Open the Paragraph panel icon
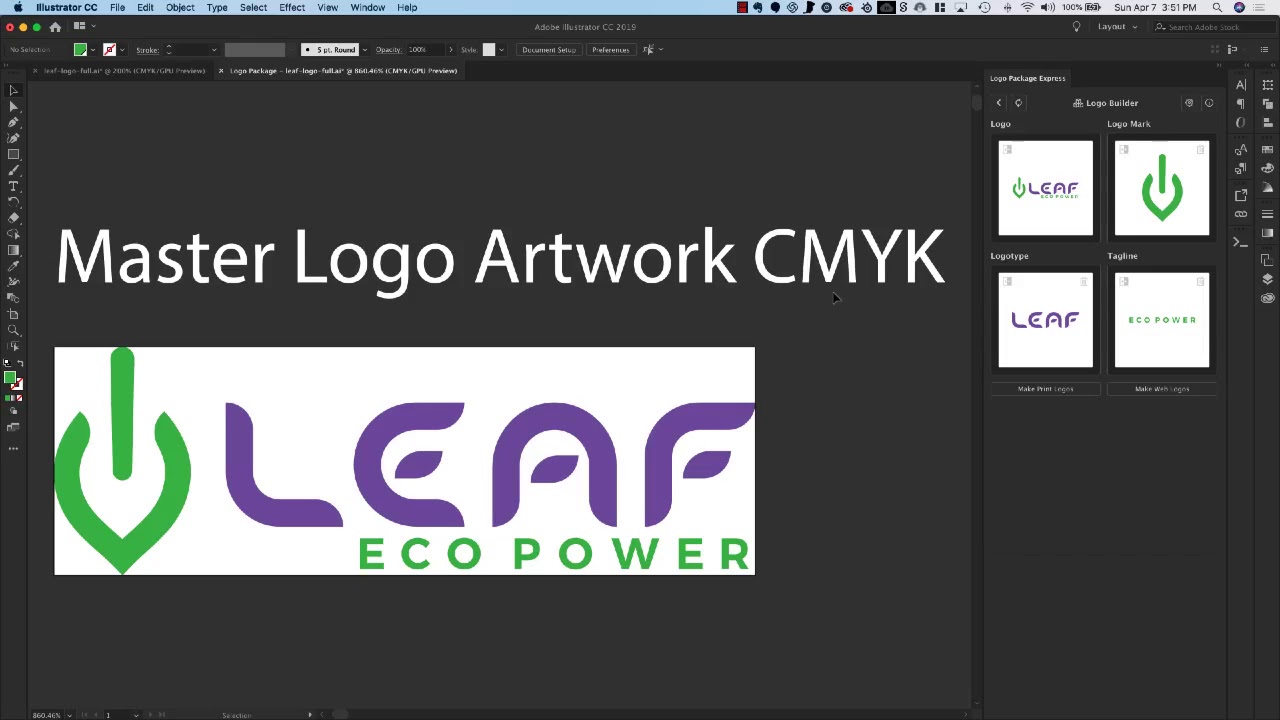The width and height of the screenshot is (1280, 720). (x=1241, y=104)
